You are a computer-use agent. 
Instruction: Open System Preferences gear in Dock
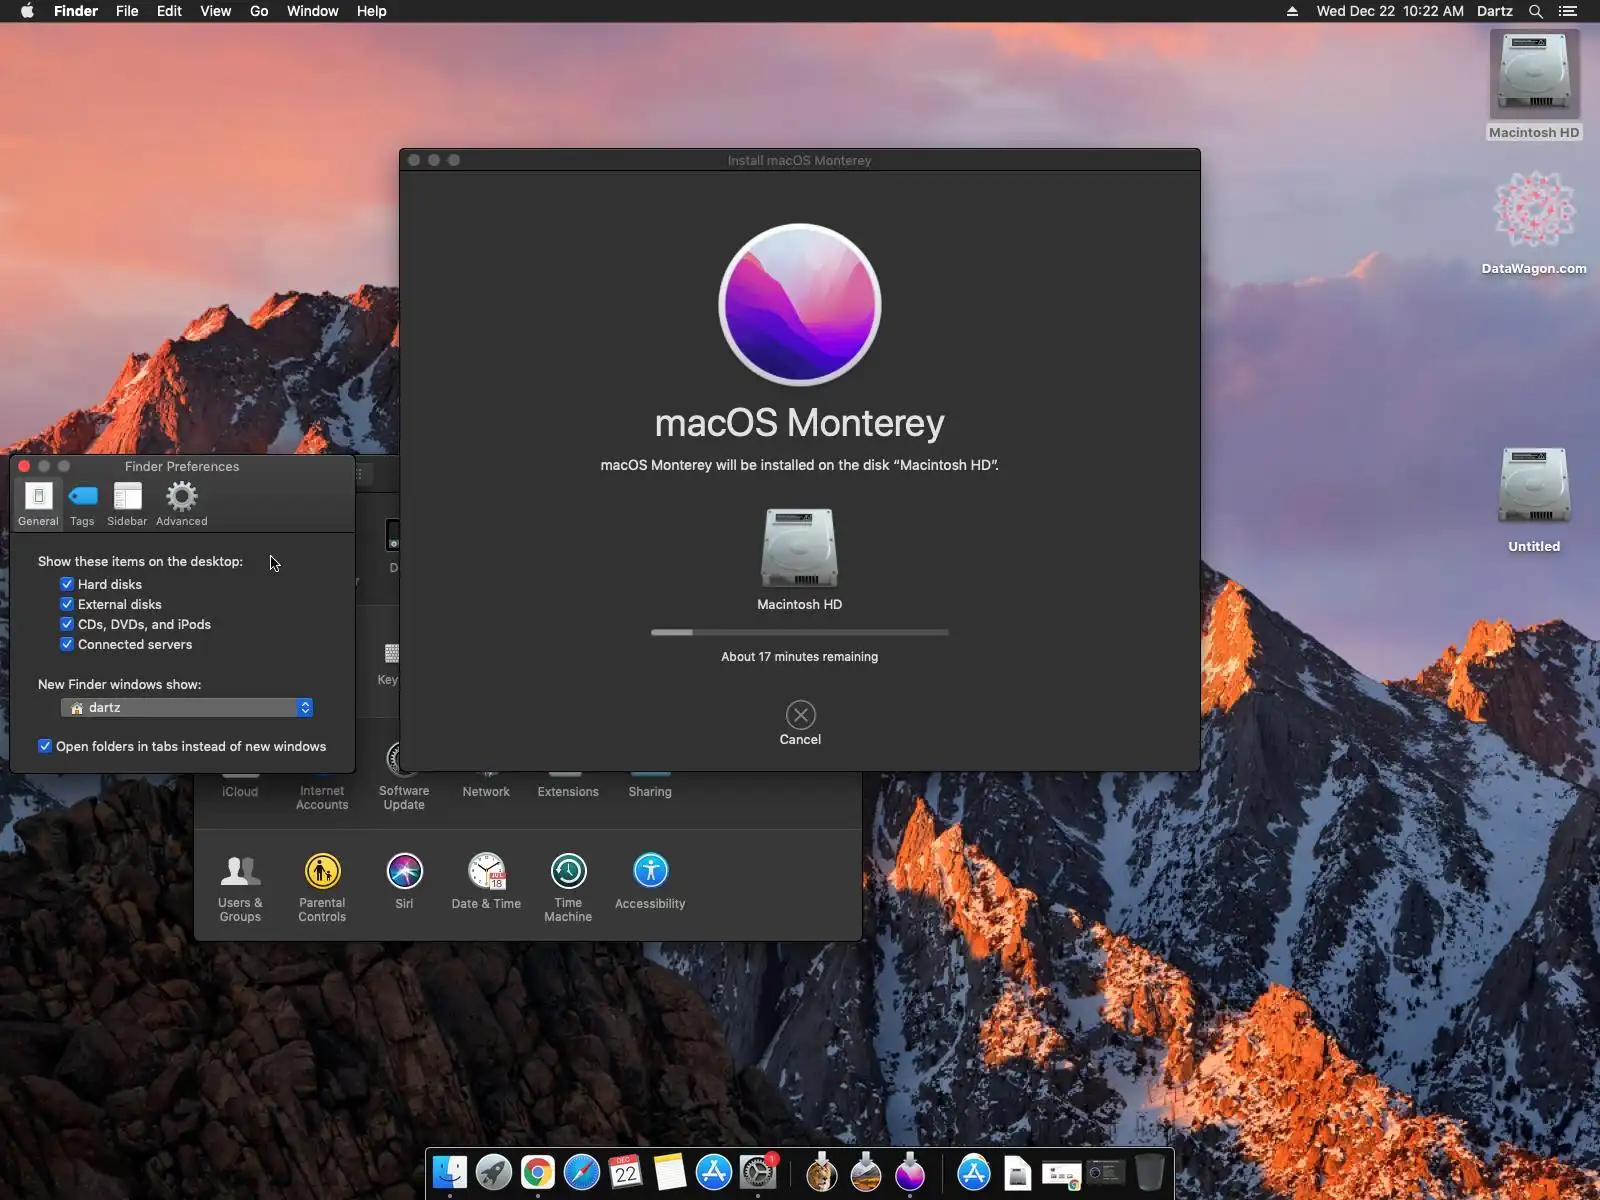758,1172
